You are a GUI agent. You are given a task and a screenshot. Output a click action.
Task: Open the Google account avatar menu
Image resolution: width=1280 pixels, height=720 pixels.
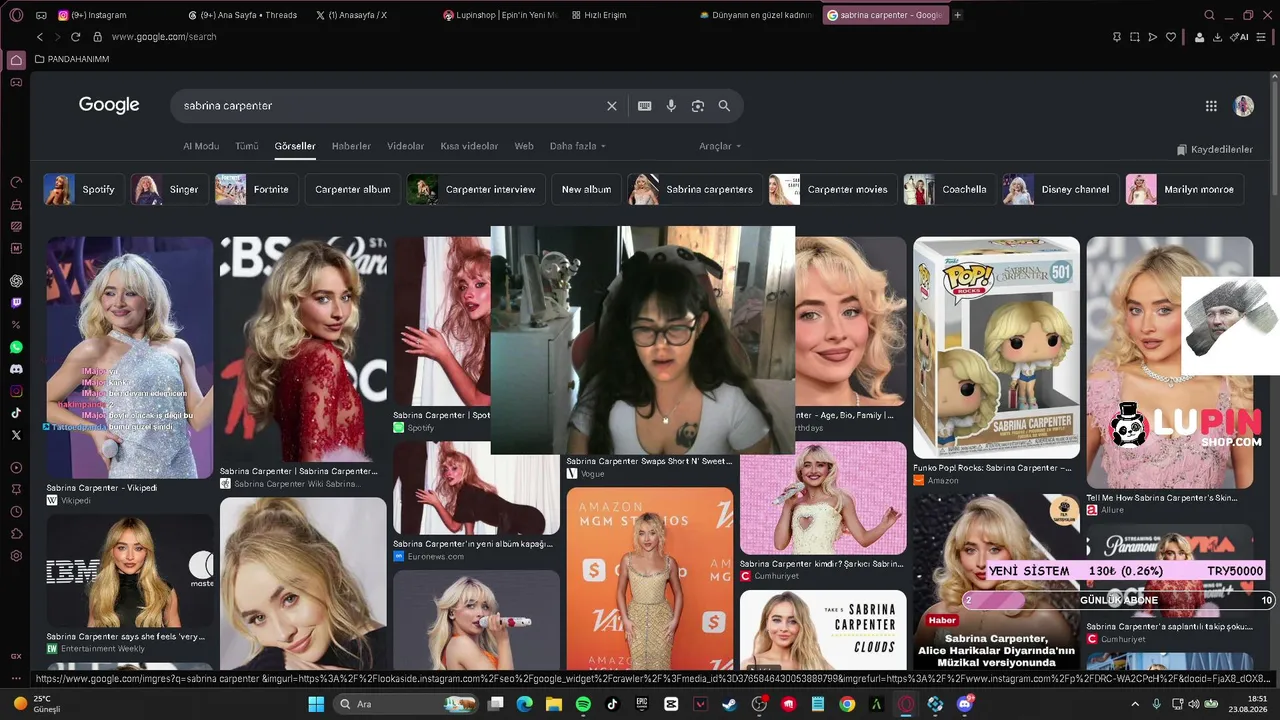click(1244, 106)
